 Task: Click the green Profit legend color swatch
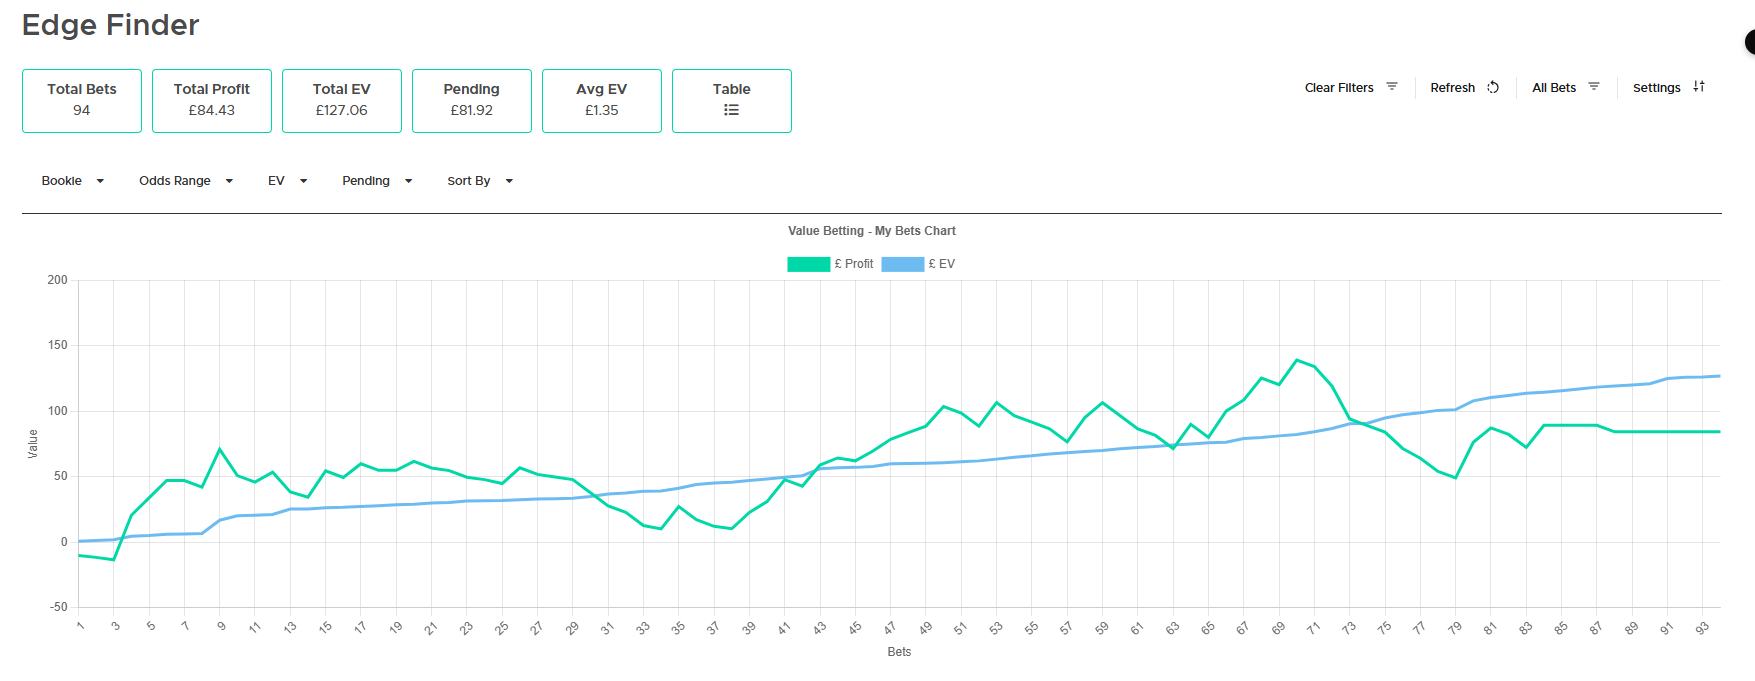[x=808, y=264]
